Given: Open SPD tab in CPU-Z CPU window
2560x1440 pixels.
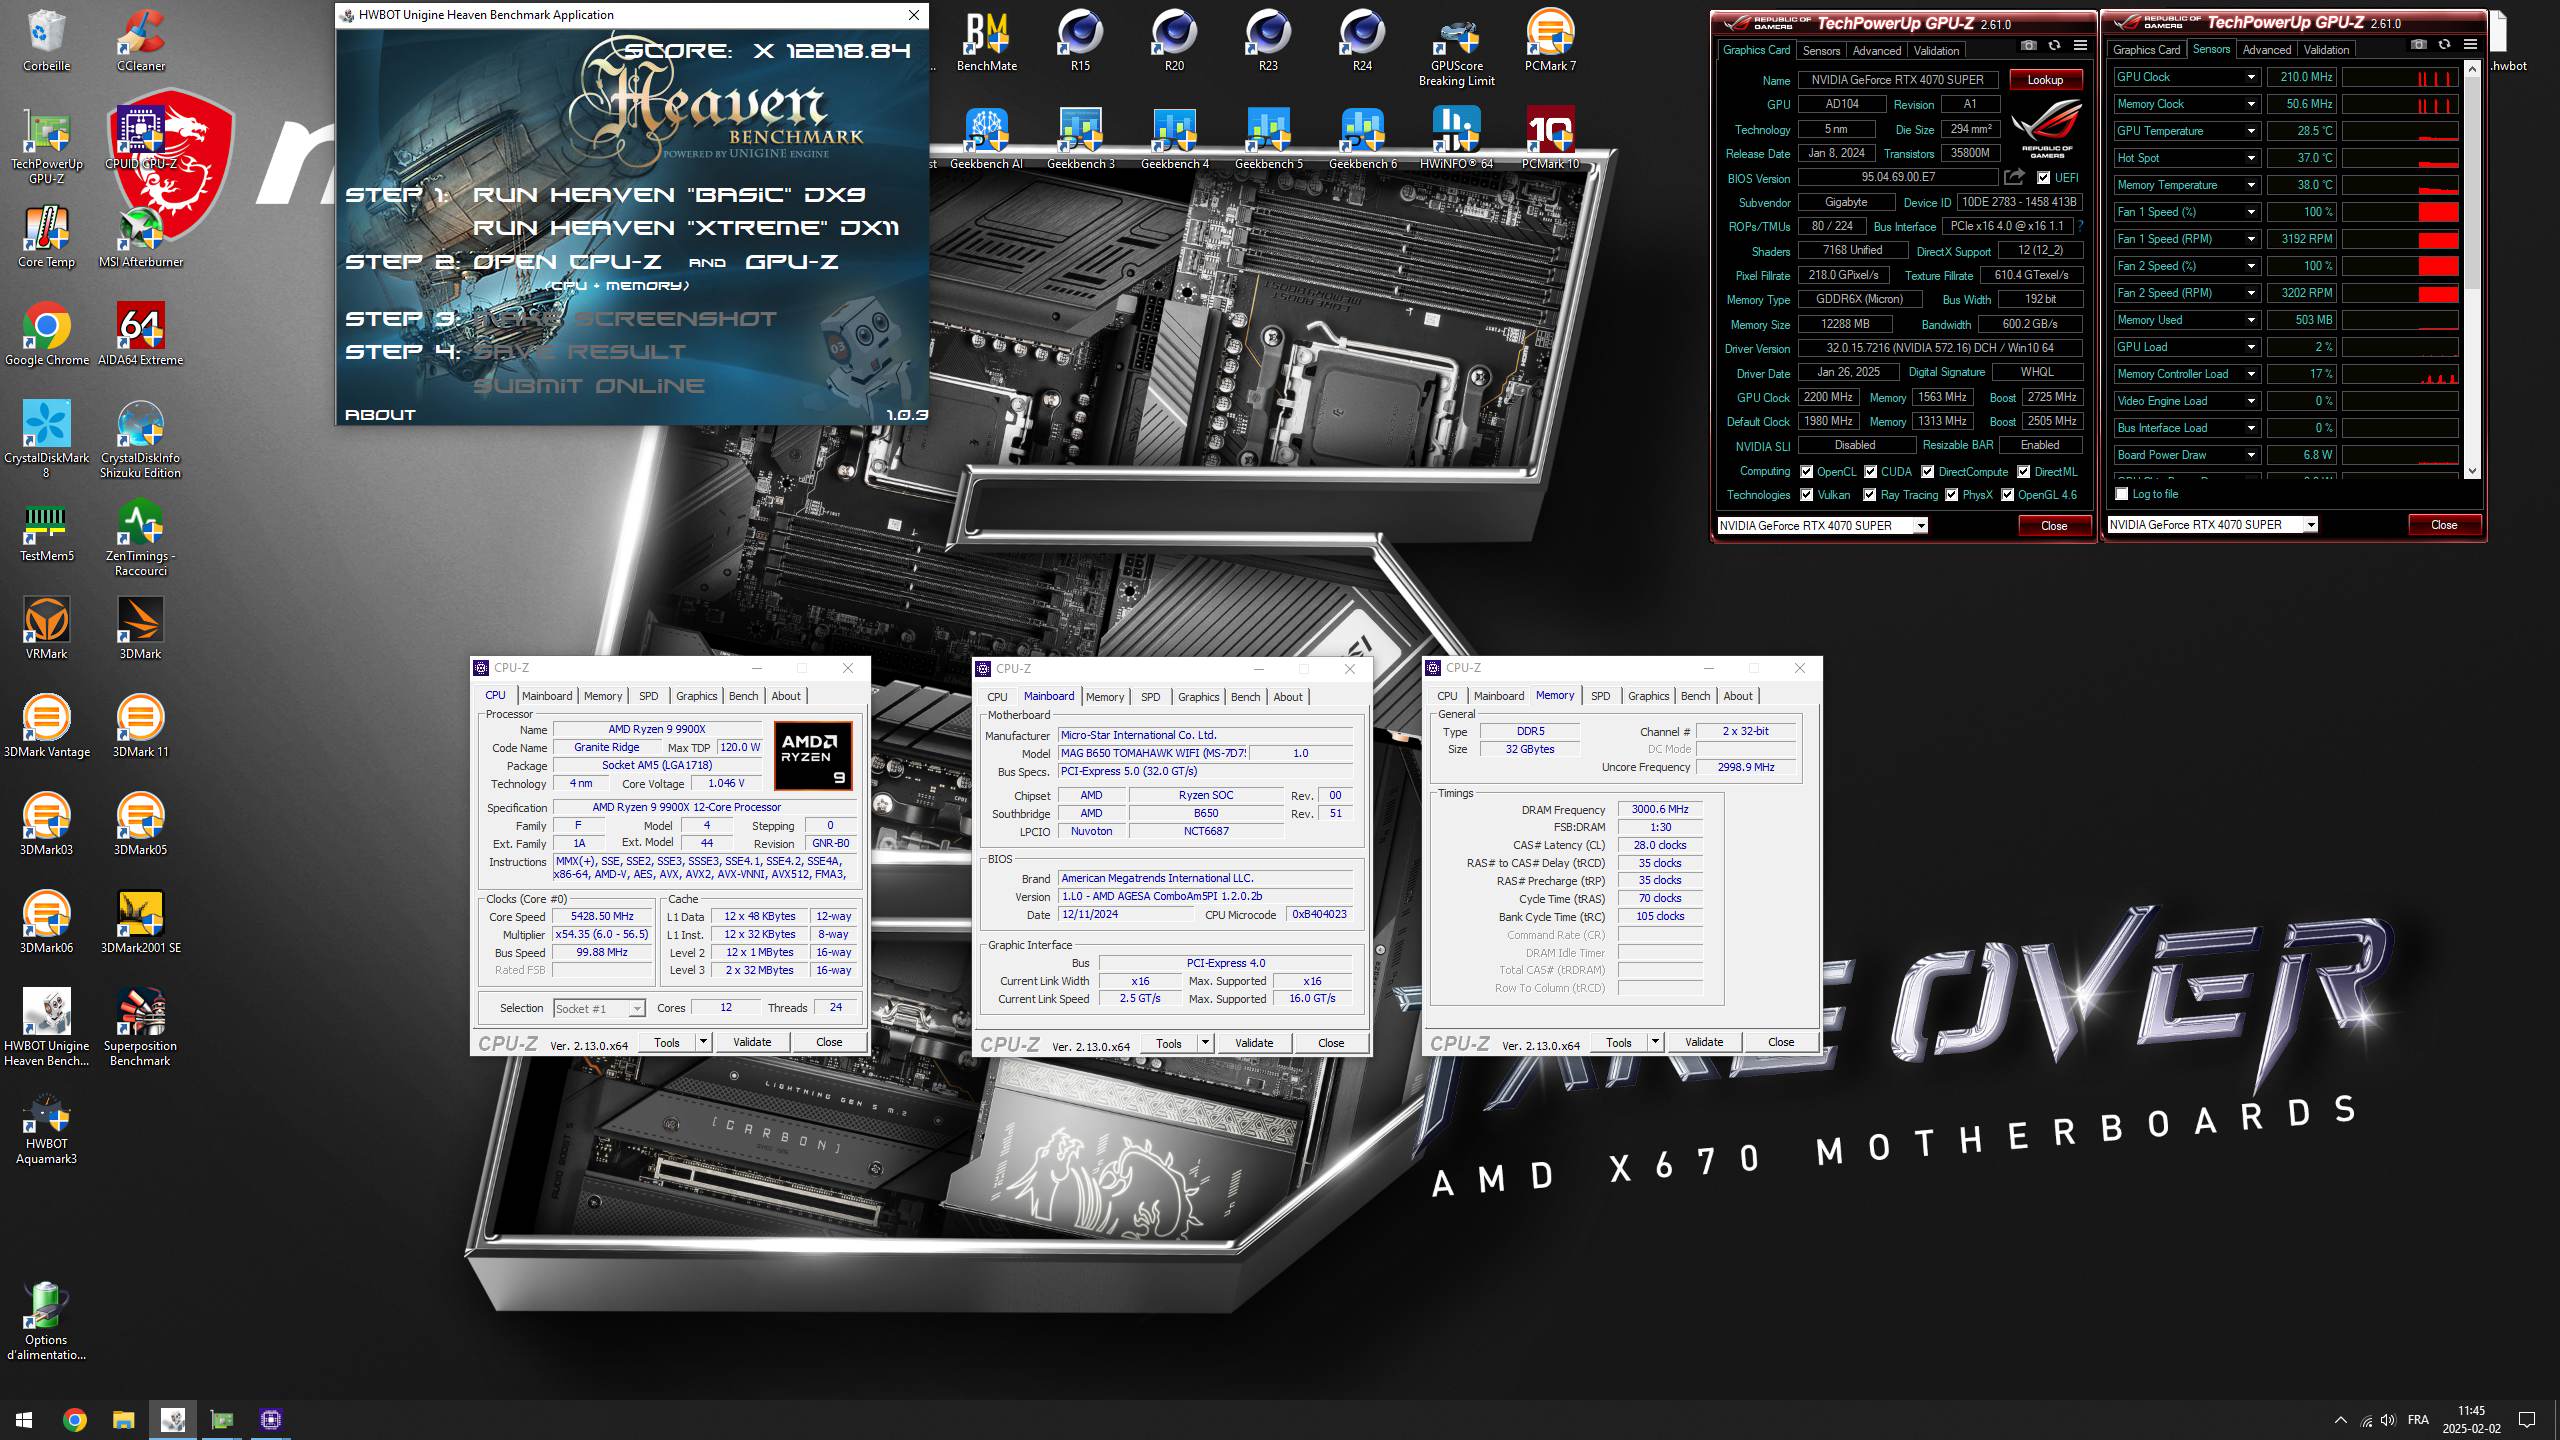Looking at the screenshot, I should point(648,696).
